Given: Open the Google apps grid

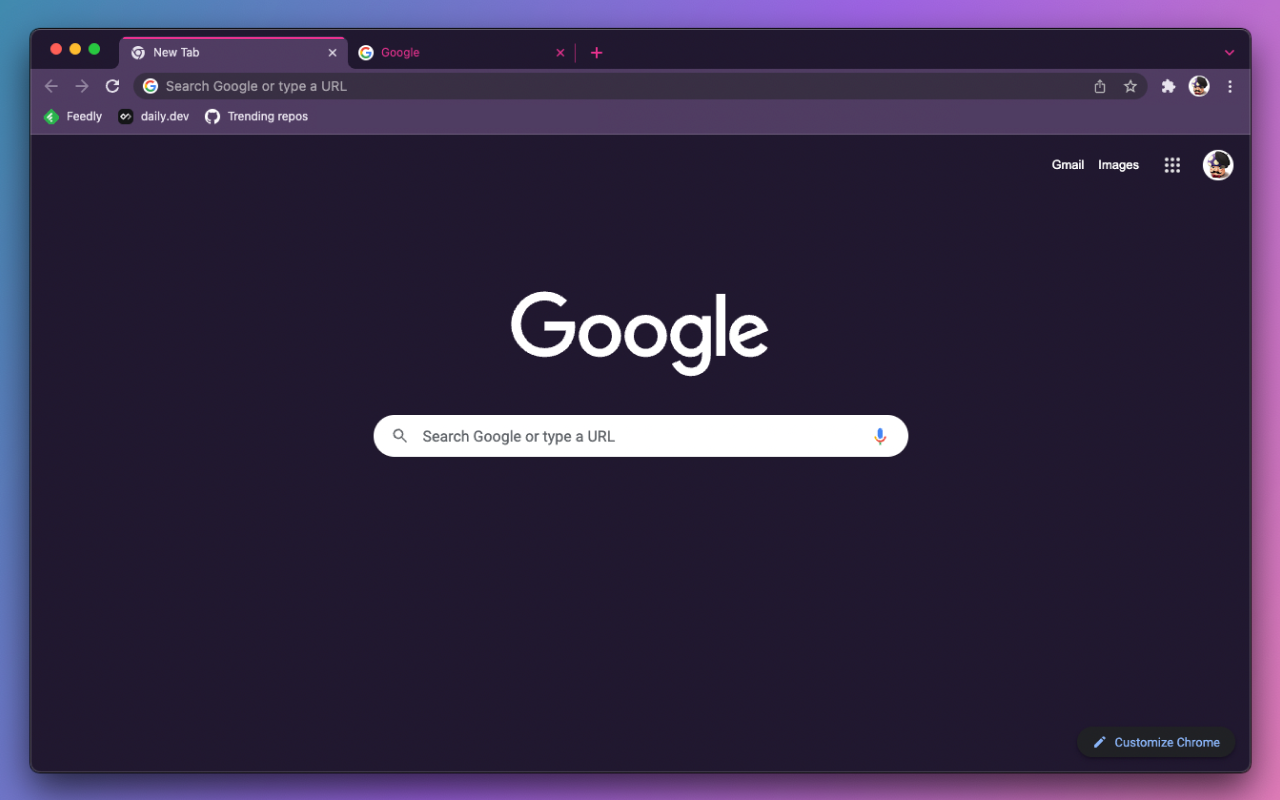Looking at the screenshot, I should click(x=1172, y=165).
